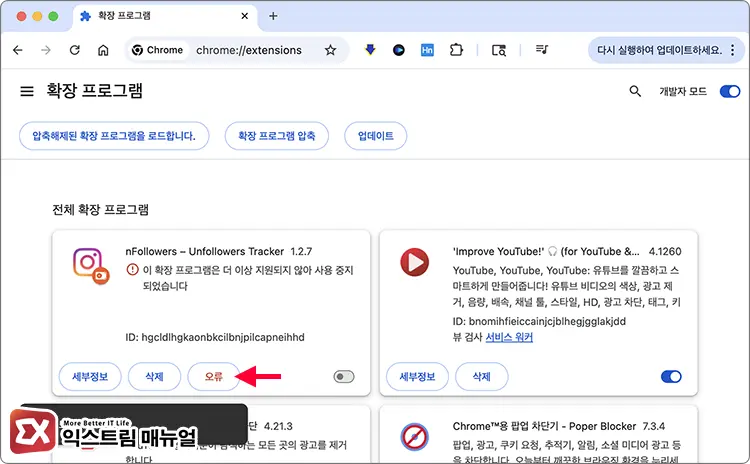The image size is (750, 464).
Task: Click nFollowers – Unfollowers Tracker title
Action: (205, 252)
